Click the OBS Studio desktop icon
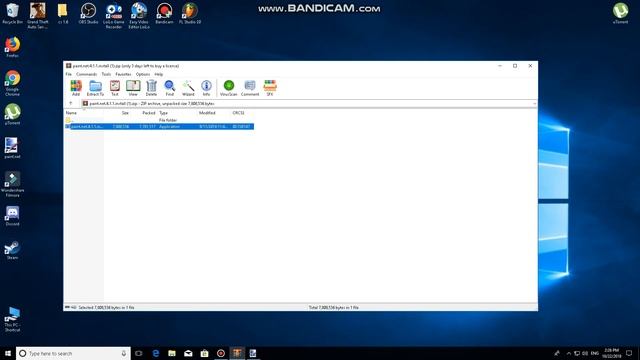 tap(88, 14)
